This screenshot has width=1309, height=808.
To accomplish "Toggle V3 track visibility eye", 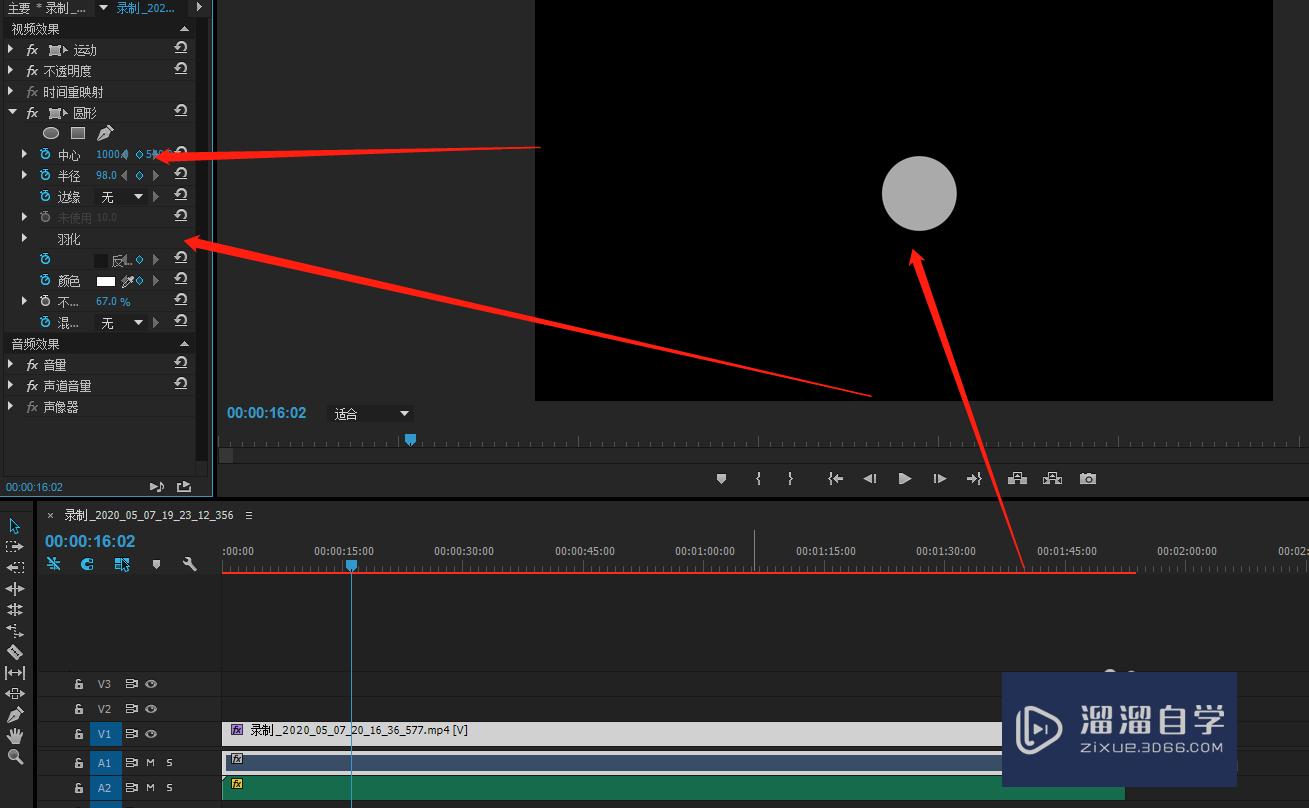I will click(151, 685).
